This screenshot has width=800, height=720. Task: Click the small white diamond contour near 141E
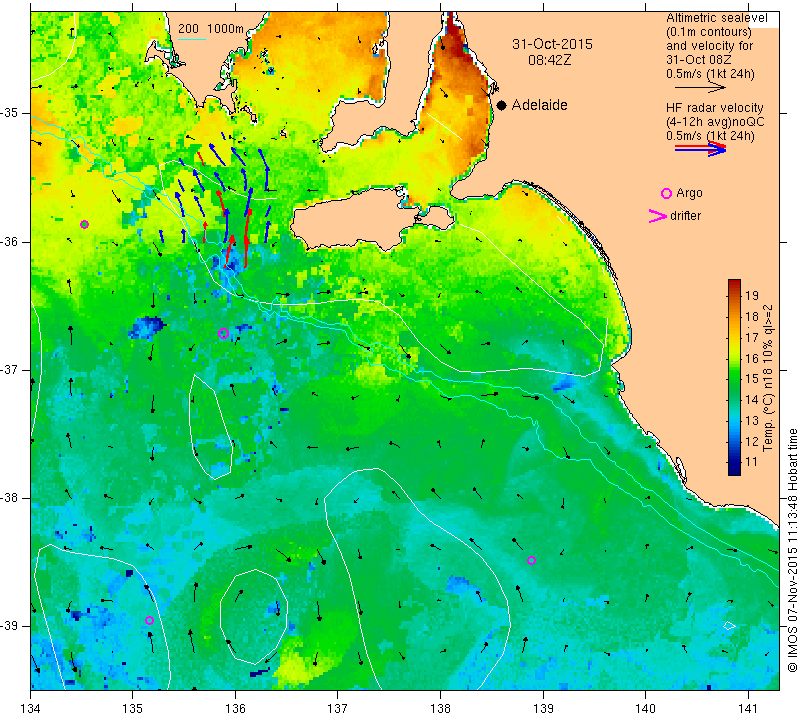(730, 626)
